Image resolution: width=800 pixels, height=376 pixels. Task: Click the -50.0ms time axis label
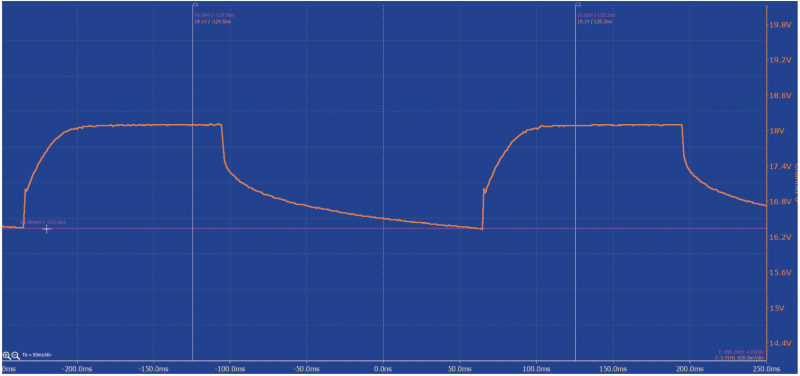(x=307, y=368)
